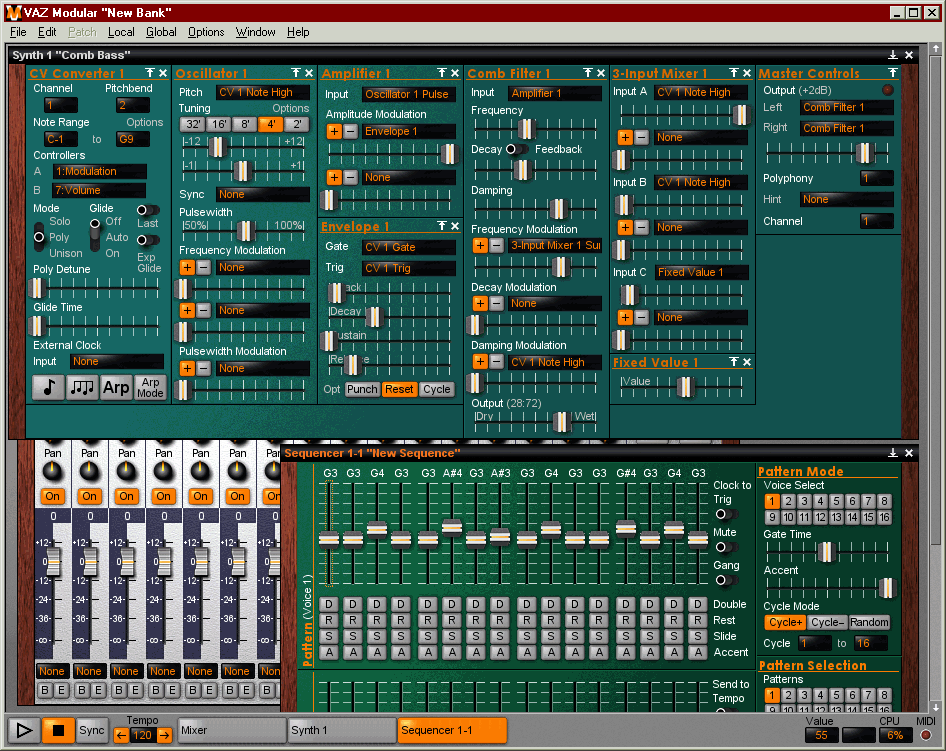Collapse the Oscillator 1 module via its bar-arrow icon
Viewport: 946px width, 751px height.
click(x=296, y=73)
